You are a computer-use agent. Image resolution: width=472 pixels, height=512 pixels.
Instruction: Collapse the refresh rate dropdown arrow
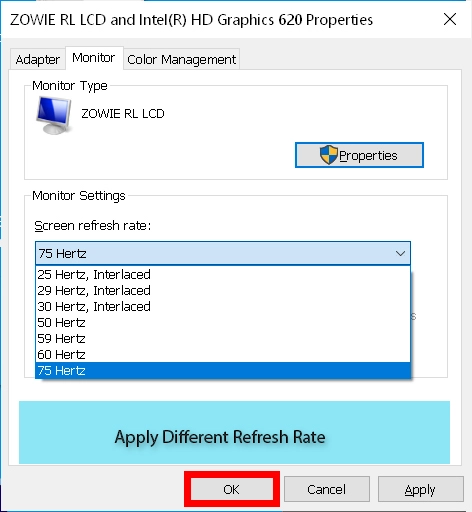coord(400,254)
